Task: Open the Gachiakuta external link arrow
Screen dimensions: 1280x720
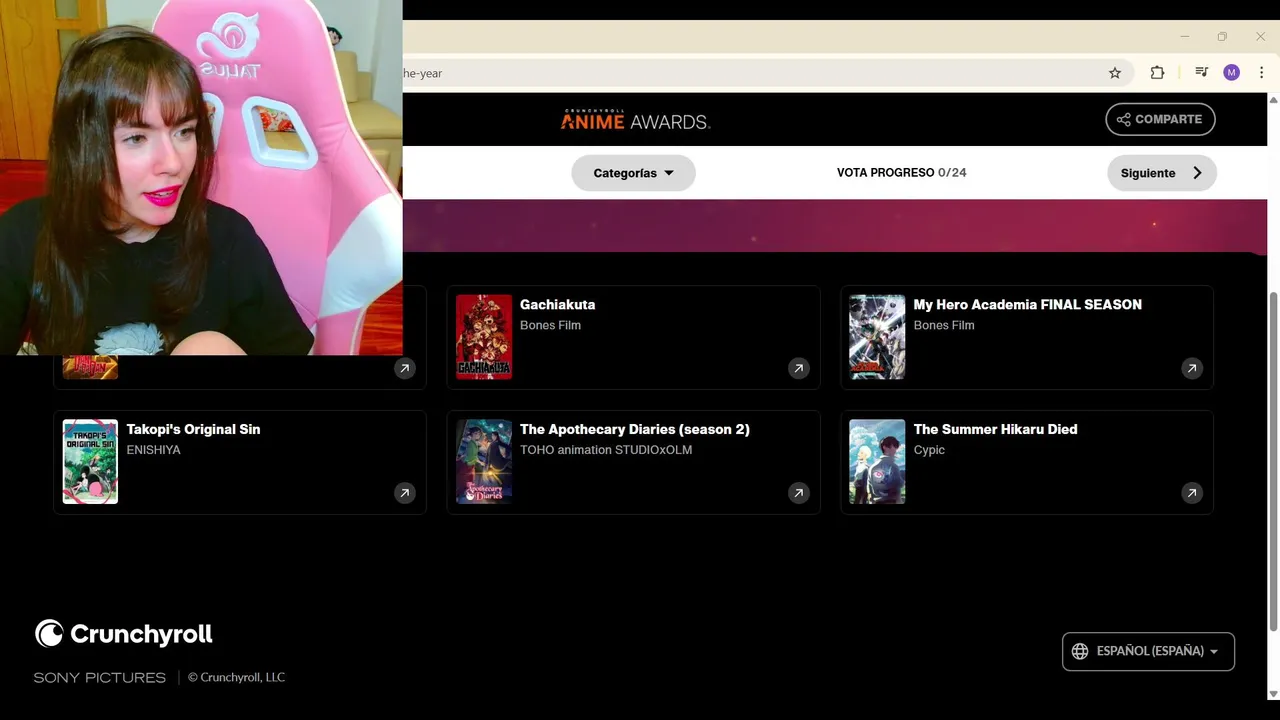Action: 798,369
